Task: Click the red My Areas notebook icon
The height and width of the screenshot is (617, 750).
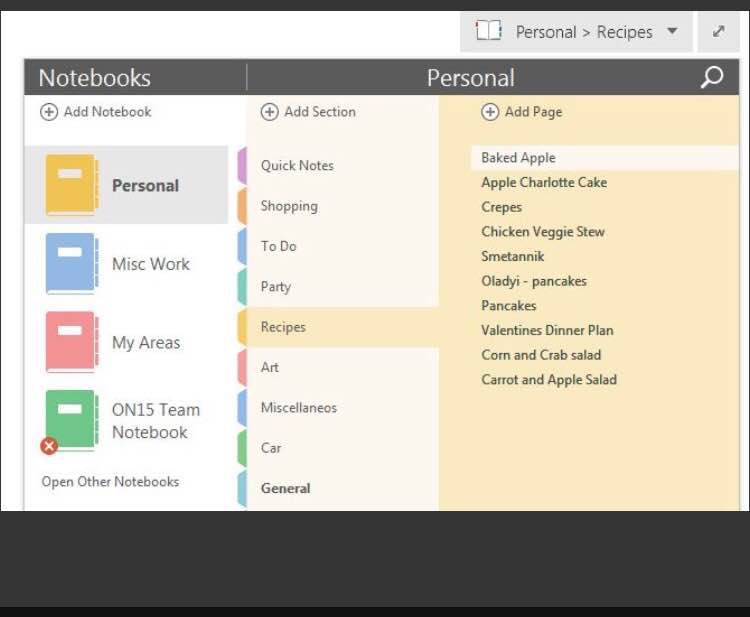Action: 70,342
